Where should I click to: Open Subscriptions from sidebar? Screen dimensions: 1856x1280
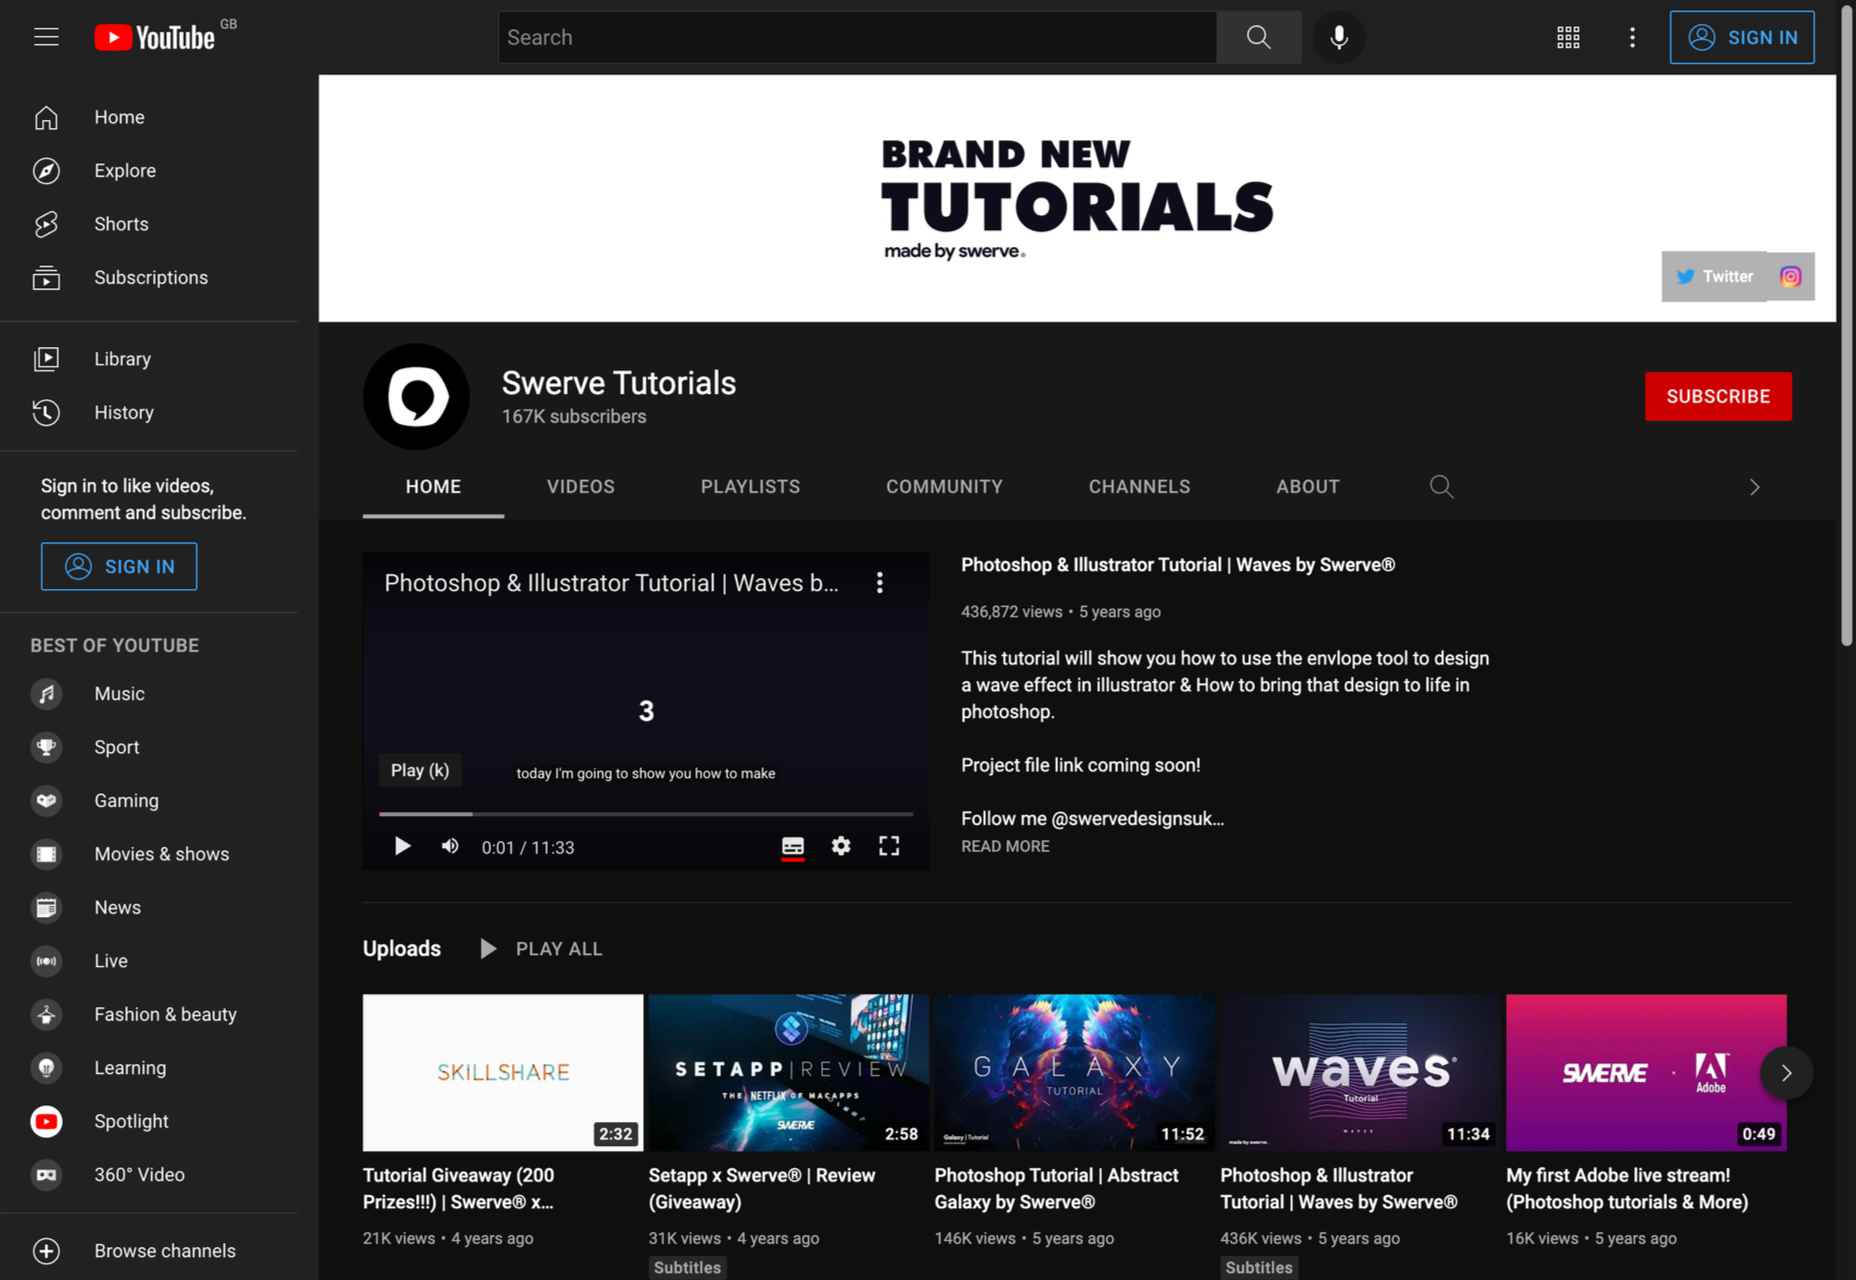(x=149, y=278)
